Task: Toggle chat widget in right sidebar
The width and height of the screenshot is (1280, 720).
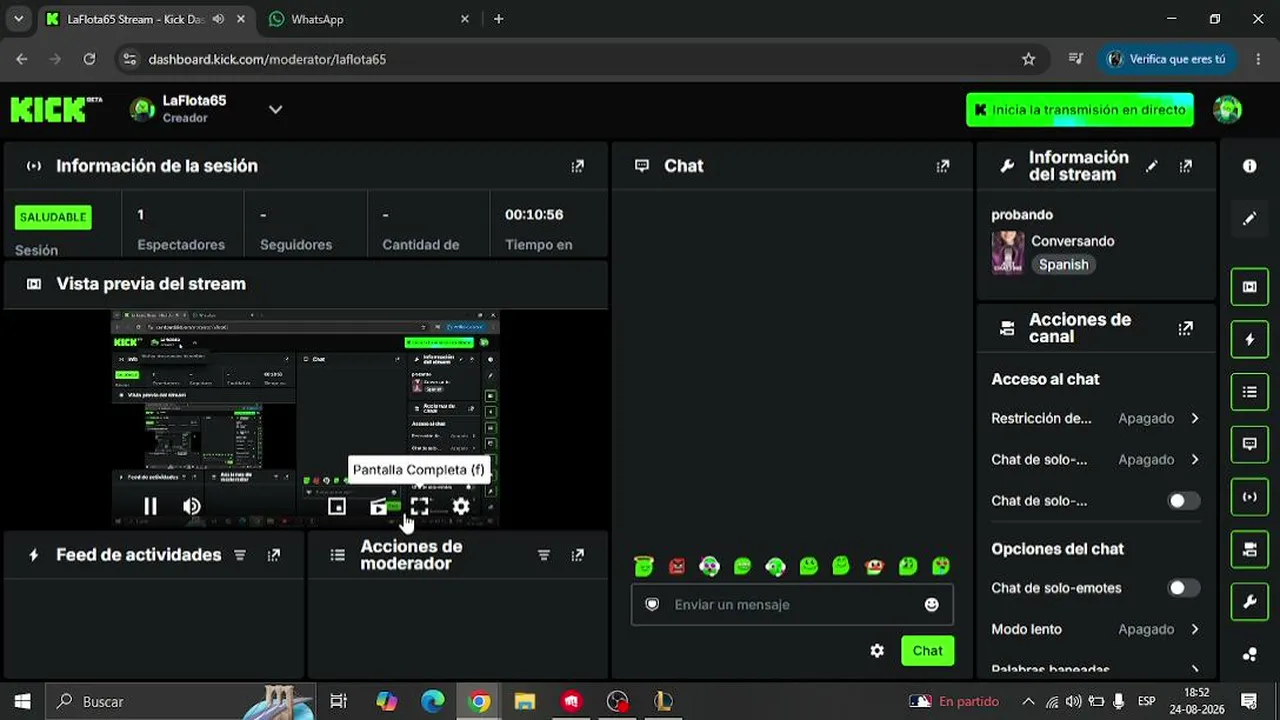Action: [x=1250, y=444]
